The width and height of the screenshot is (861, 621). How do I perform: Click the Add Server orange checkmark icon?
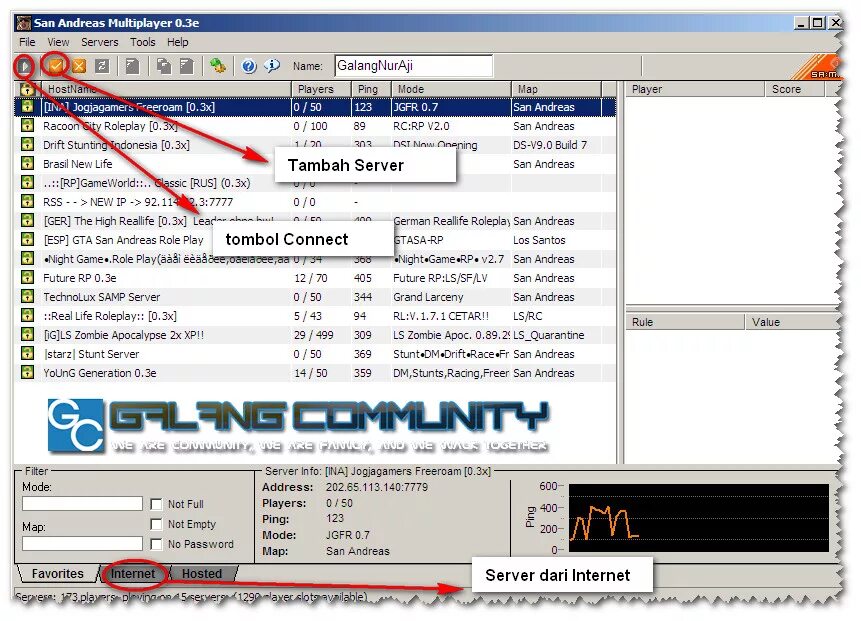[55, 66]
